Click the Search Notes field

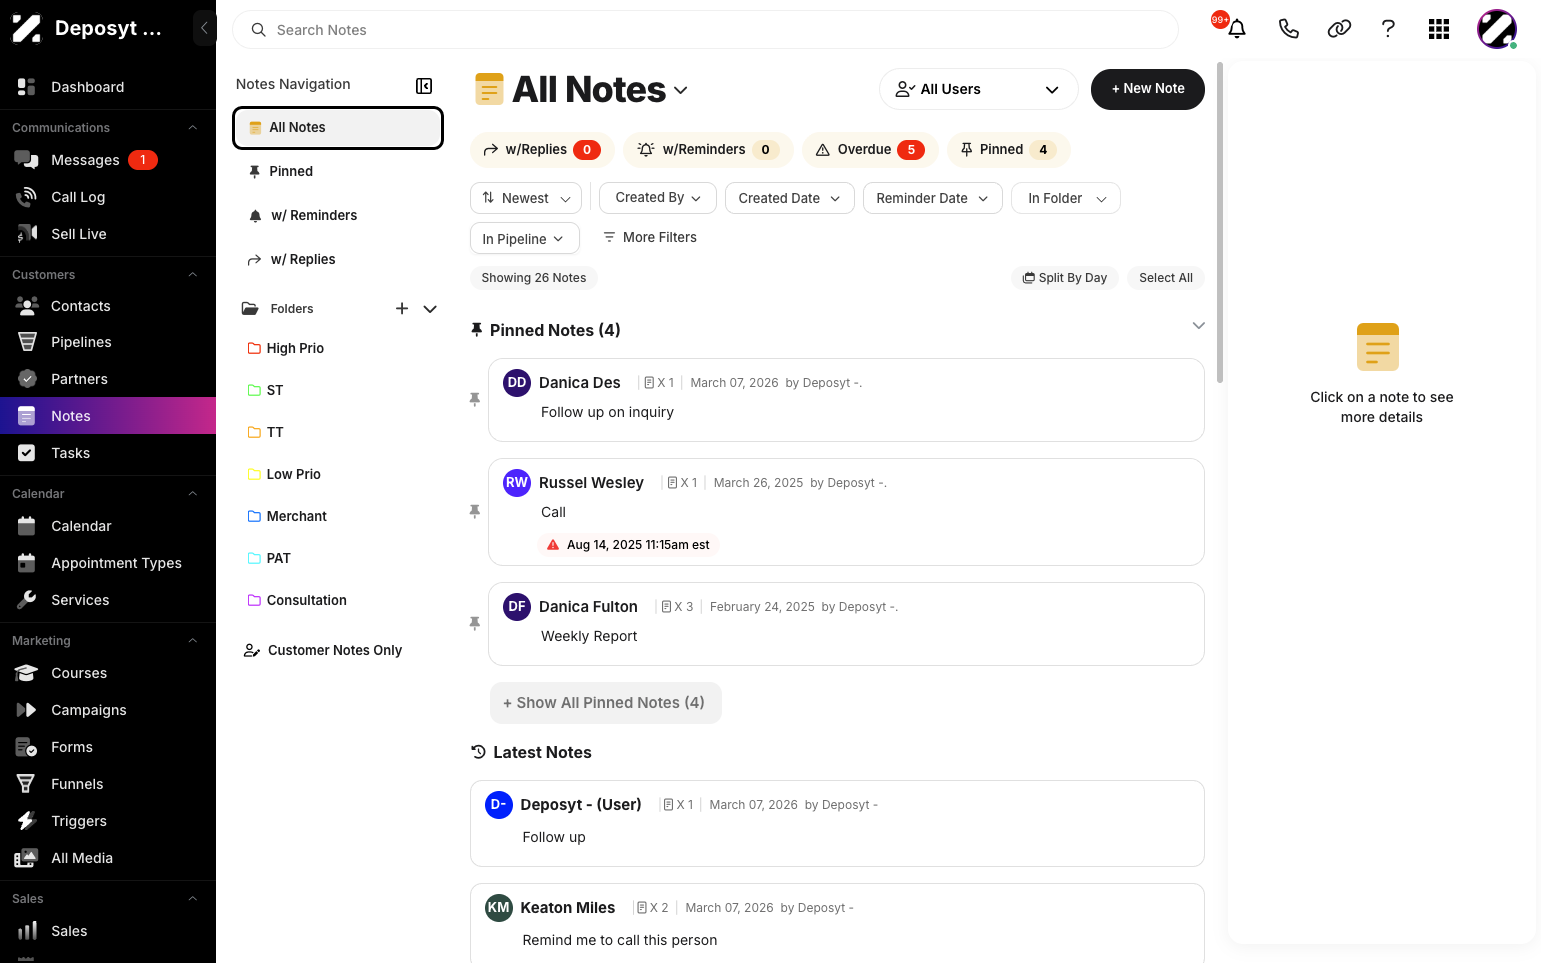point(705,30)
